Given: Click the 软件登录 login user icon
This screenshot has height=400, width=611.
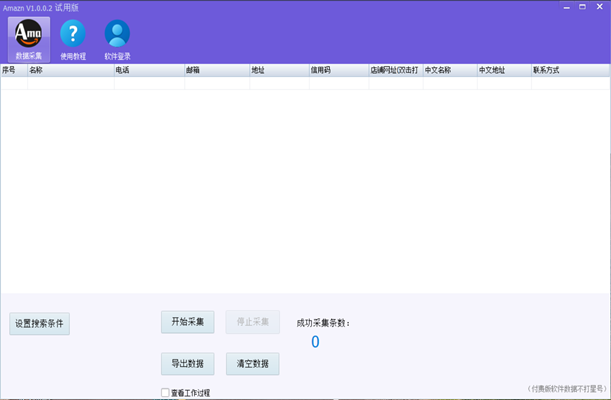Looking at the screenshot, I should 117,37.
